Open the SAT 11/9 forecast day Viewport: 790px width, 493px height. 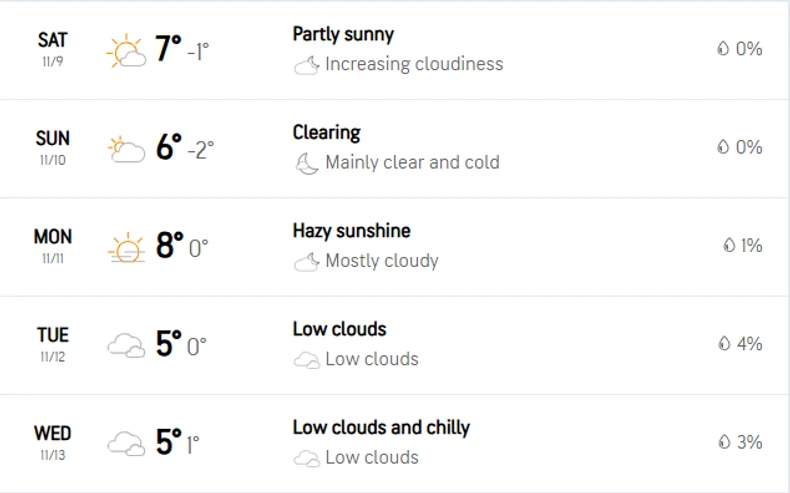[x=52, y=49]
